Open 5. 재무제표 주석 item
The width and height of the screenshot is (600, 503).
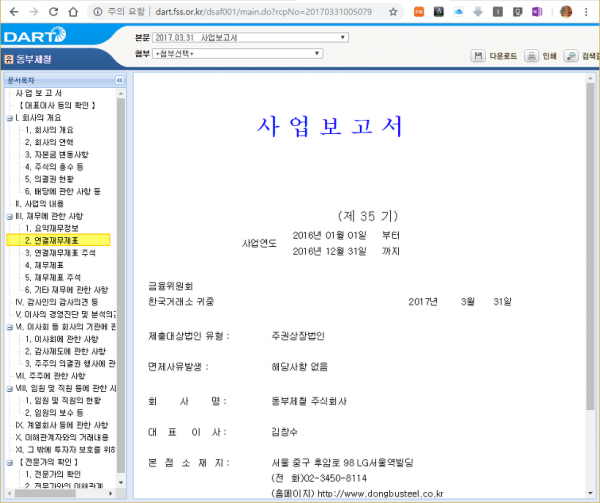[x=53, y=277]
